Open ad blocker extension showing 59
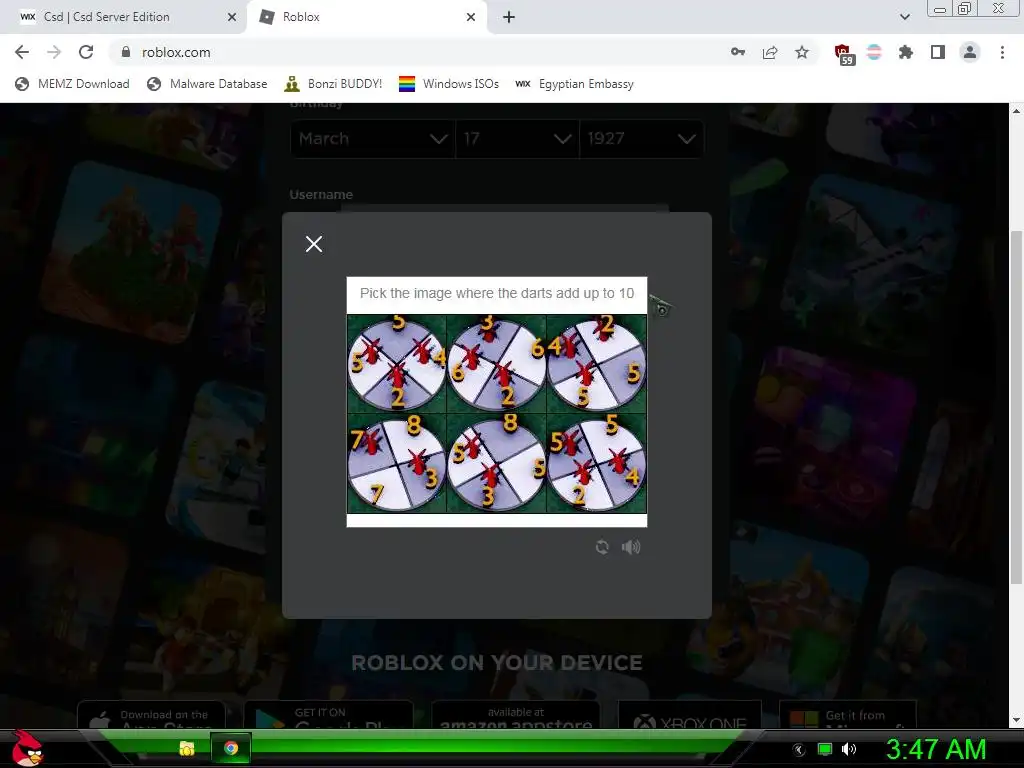1024x768 pixels. pos(844,54)
